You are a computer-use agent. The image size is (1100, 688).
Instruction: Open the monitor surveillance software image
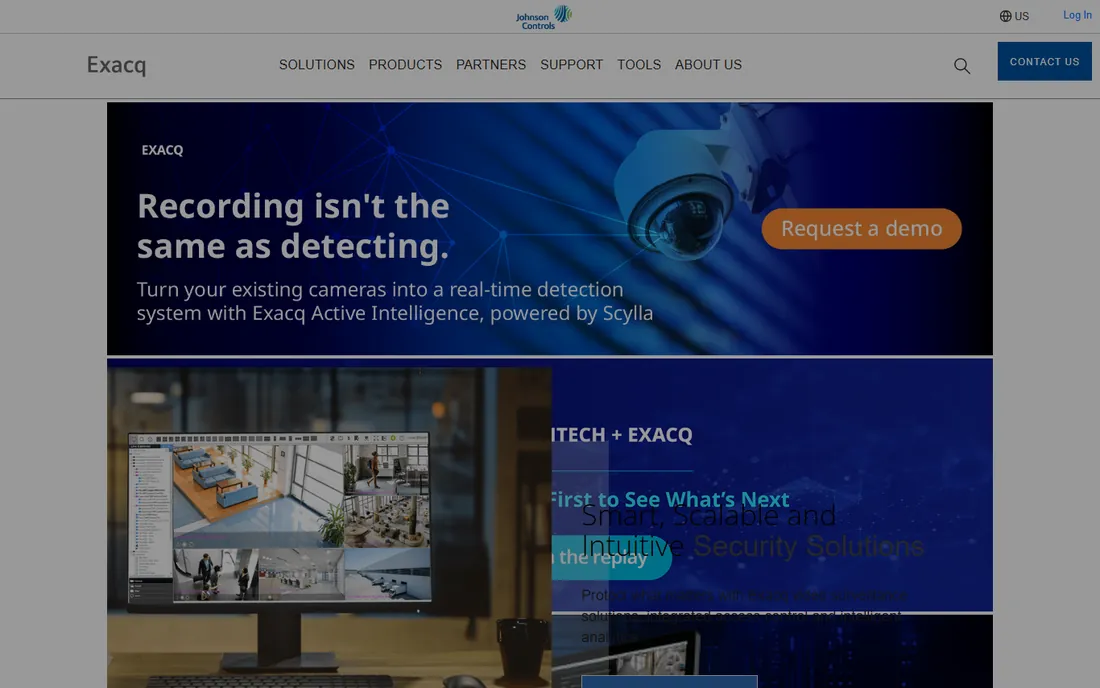tap(329, 527)
